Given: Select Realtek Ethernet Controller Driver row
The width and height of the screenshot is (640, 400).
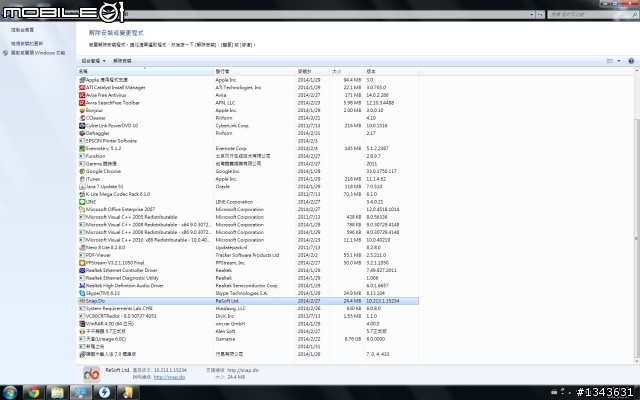Looking at the screenshot, I should point(248,270).
